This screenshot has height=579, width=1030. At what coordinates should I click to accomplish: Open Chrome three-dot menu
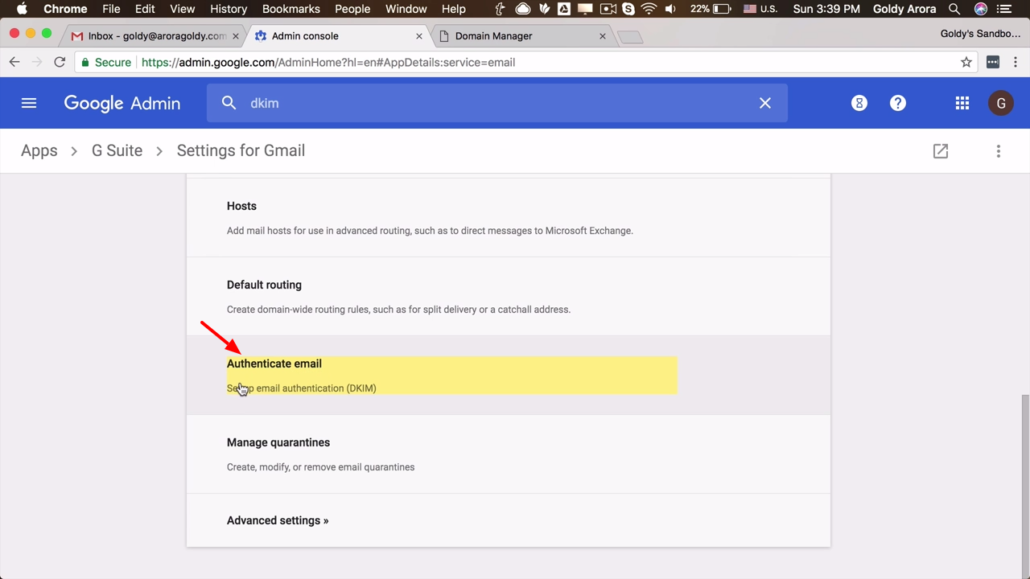click(1016, 62)
